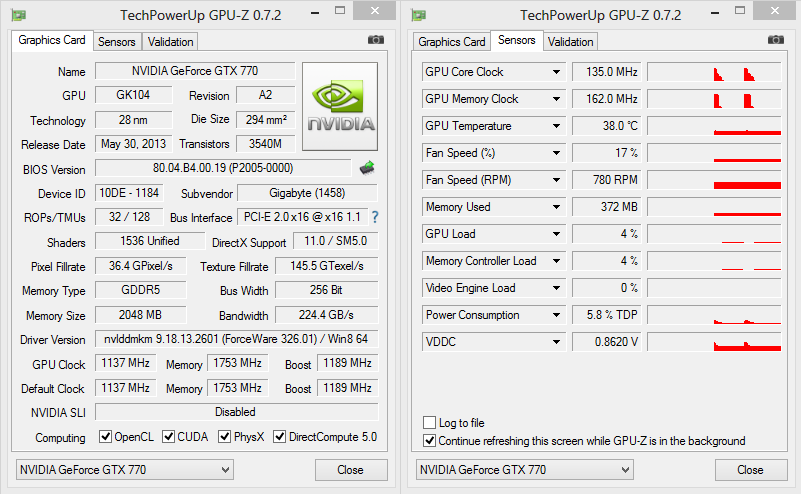801x494 pixels.
Task: Open the Video Engine Load dropdown
Action: point(556,288)
